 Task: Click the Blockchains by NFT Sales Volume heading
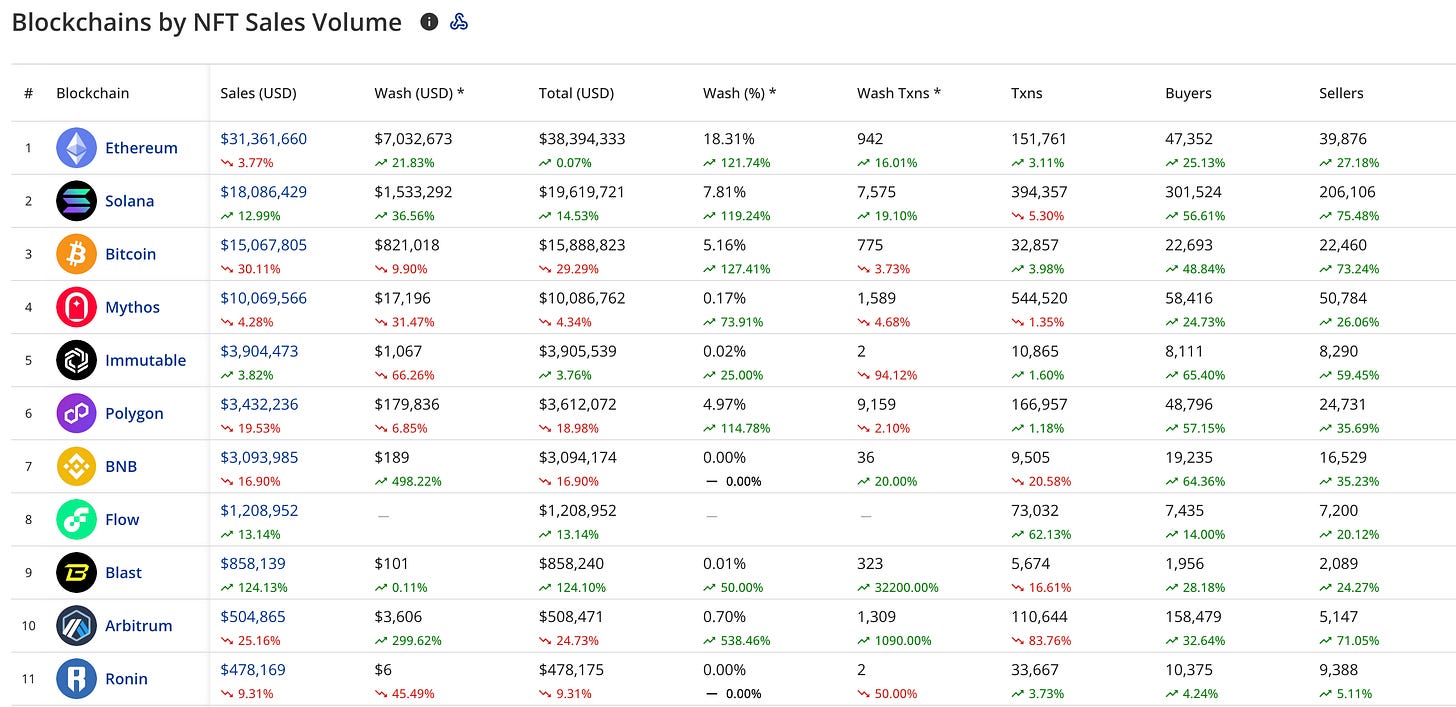pos(206,22)
